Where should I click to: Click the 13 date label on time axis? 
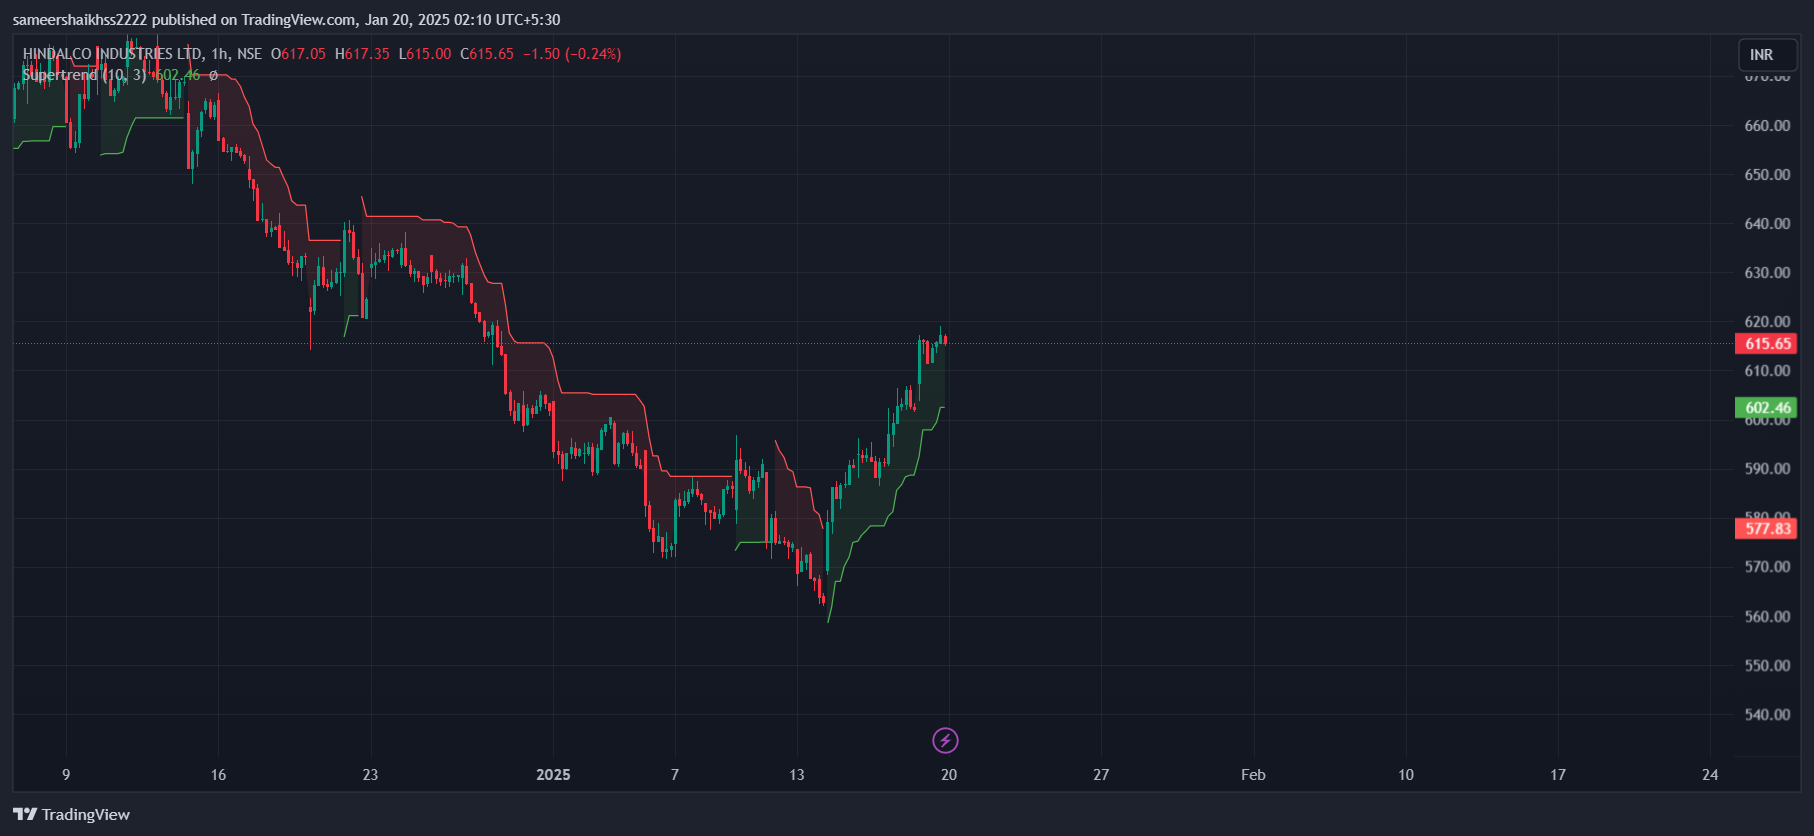[x=796, y=774]
